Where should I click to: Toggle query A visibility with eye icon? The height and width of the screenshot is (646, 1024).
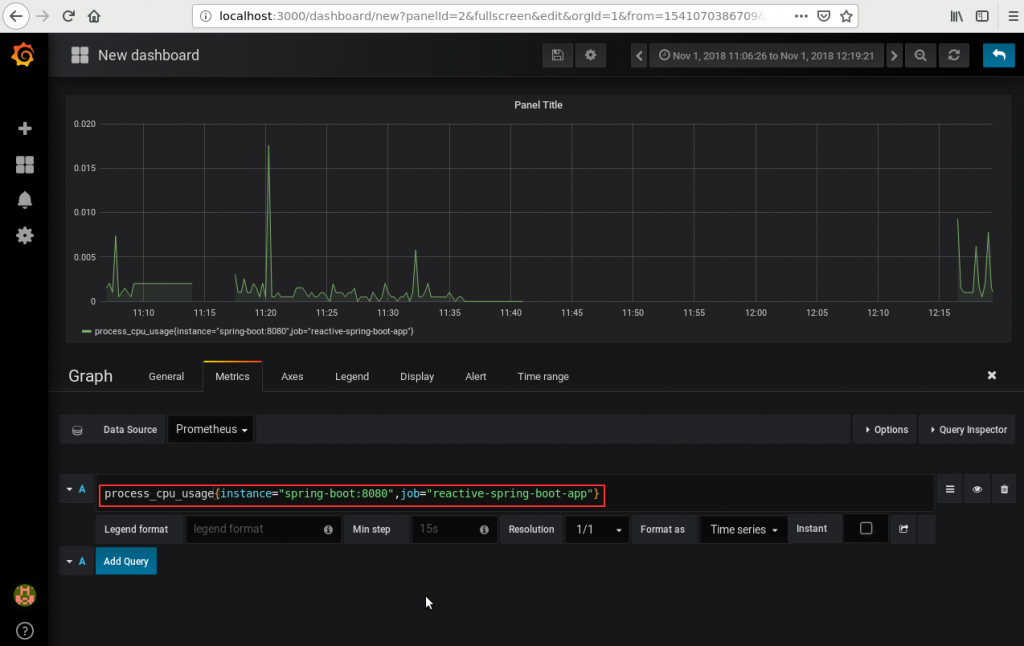pos(977,490)
